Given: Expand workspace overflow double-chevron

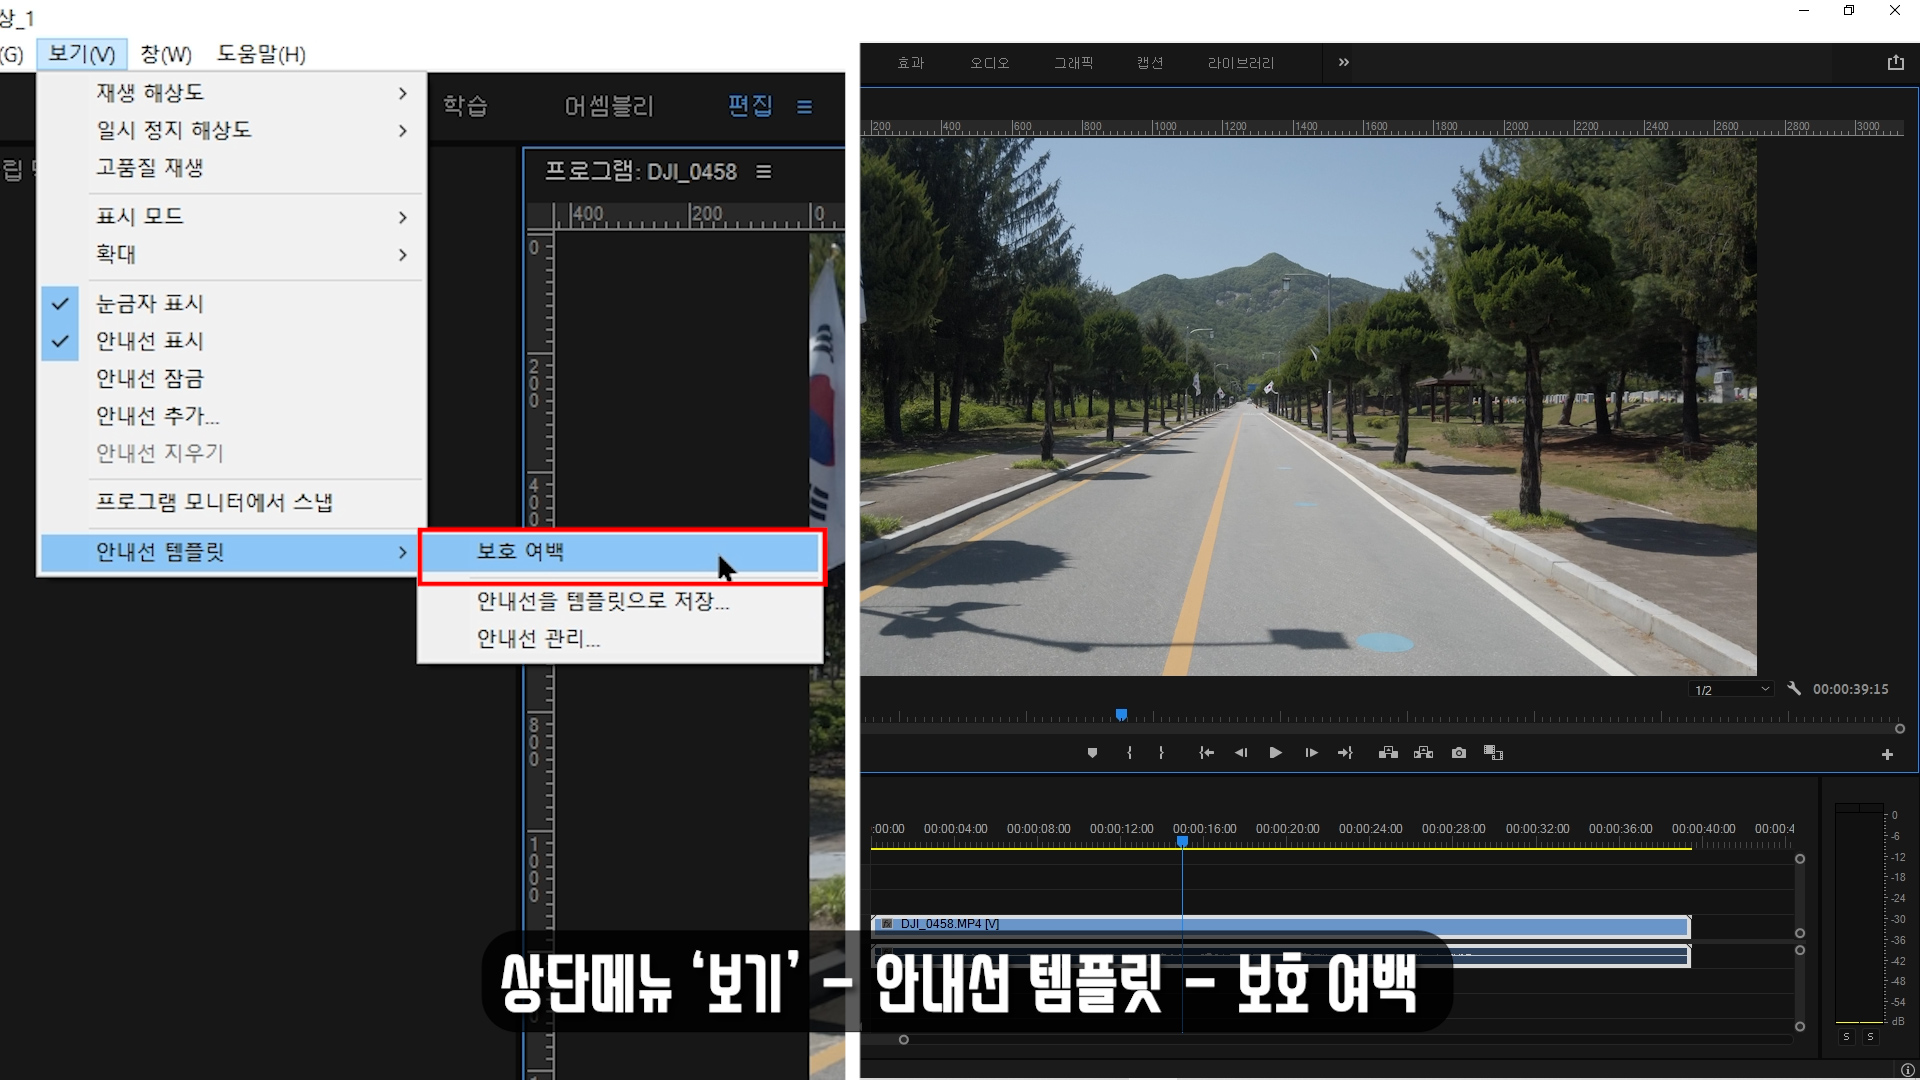Looking at the screenshot, I should tap(1343, 62).
